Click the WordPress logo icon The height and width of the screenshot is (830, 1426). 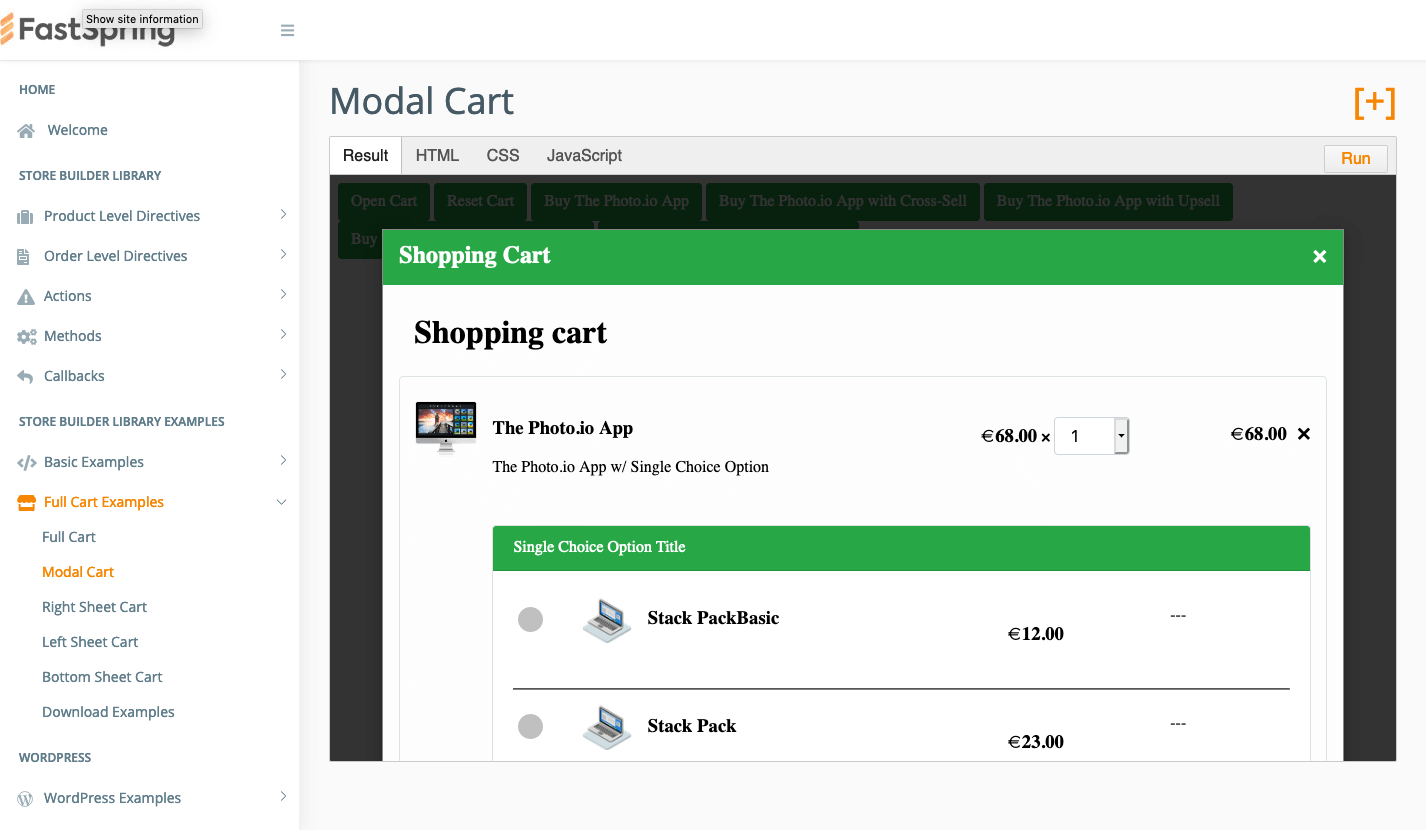(x=26, y=799)
